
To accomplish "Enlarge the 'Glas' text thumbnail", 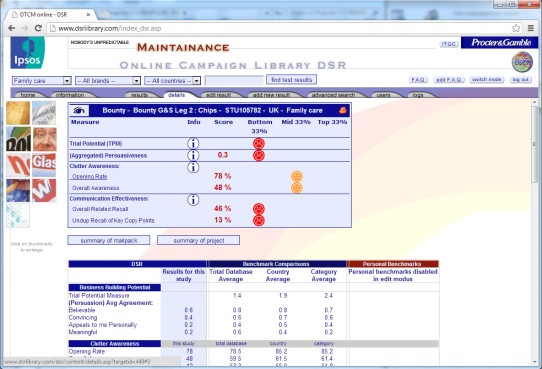I will point(44,165).
